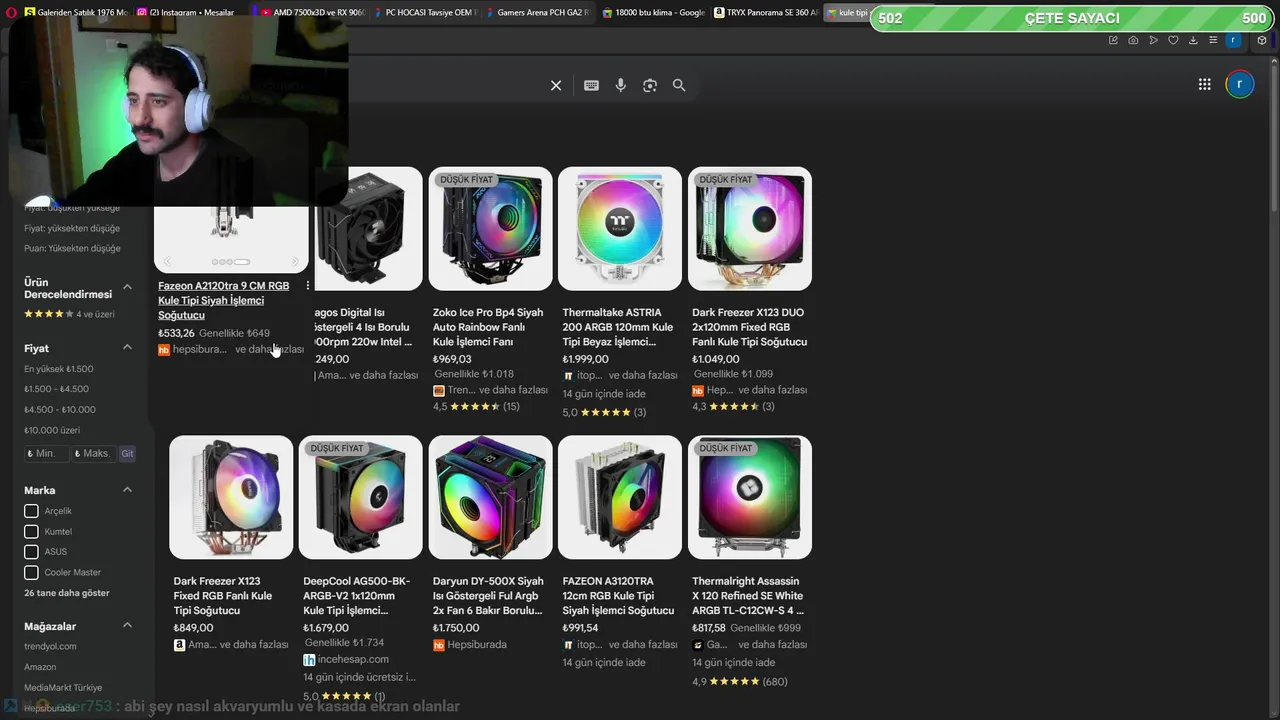Click the magnifier search icon
Image resolution: width=1280 pixels, height=720 pixels.
[x=679, y=86]
